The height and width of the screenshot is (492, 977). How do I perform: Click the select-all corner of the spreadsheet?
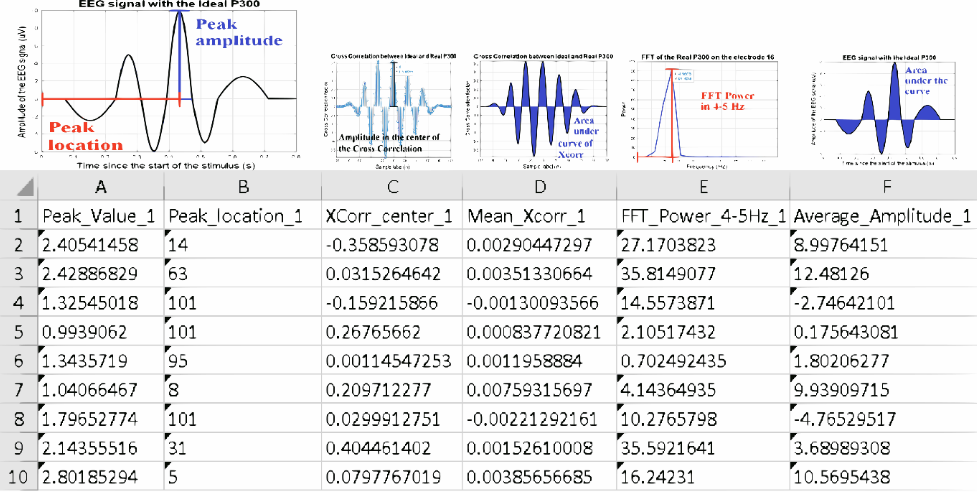pos(17,186)
